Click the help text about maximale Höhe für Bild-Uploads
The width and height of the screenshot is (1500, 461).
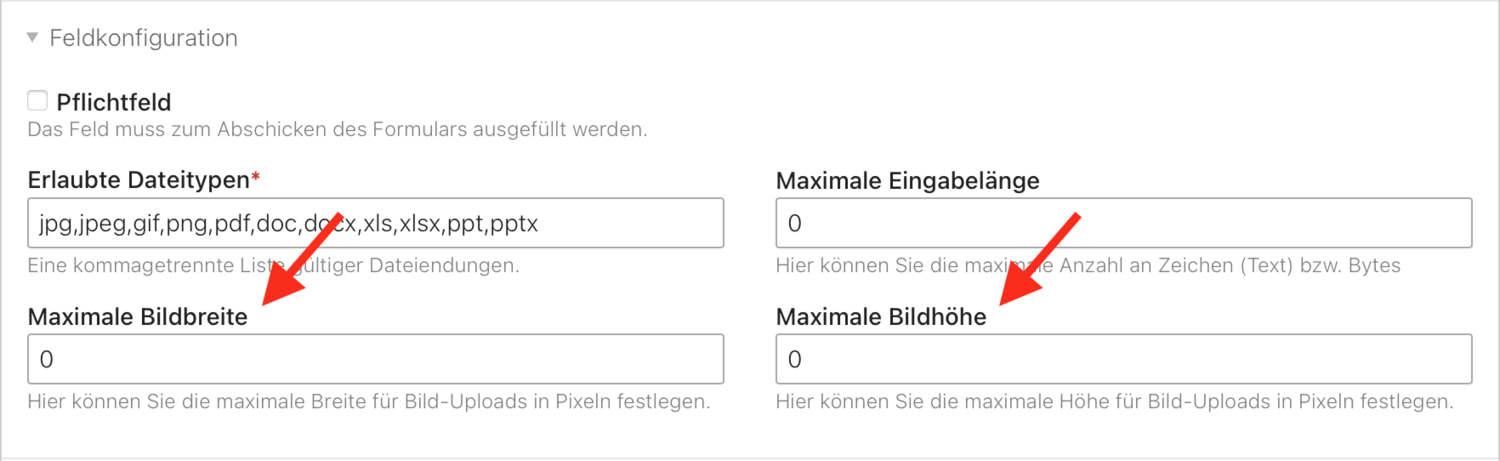click(x=1114, y=402)
